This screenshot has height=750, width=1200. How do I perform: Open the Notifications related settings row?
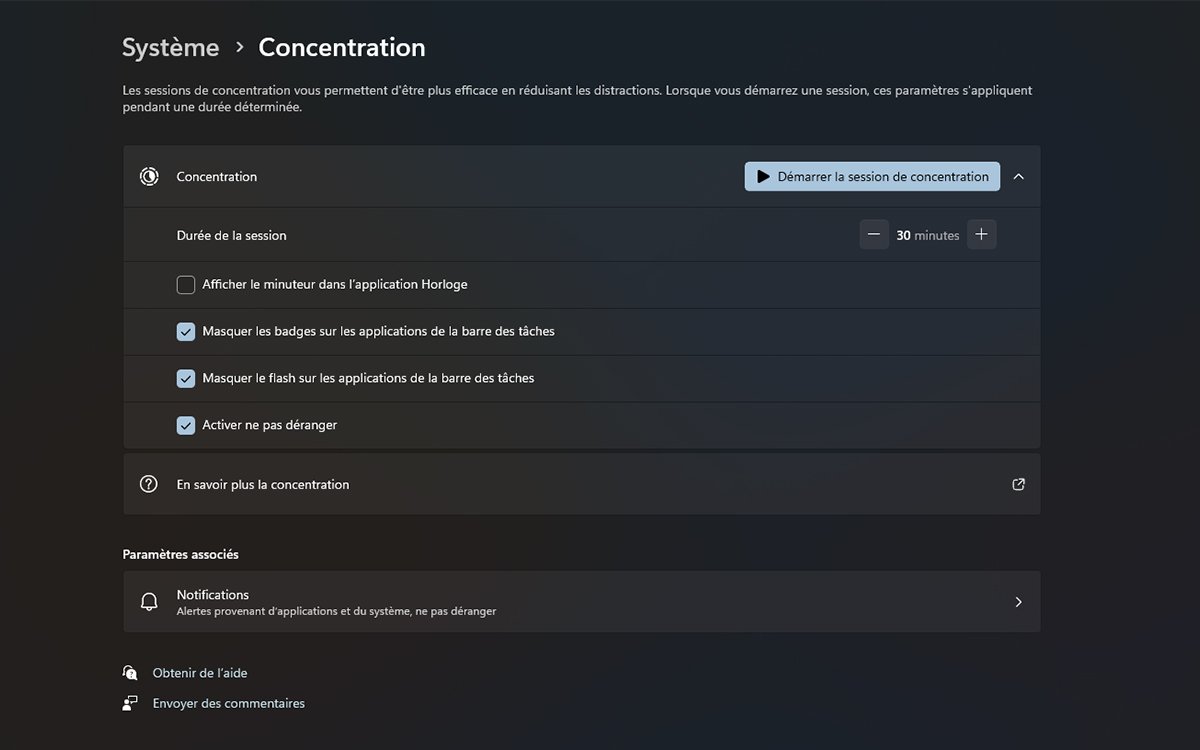[x=581, y=602]
